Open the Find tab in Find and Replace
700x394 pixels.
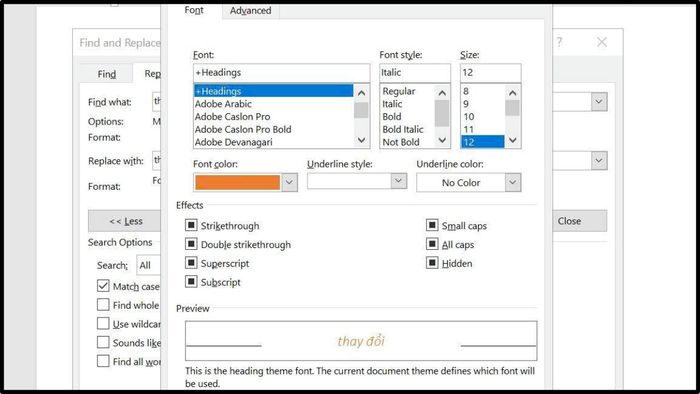pyautogui.click(x=107, y=74)
